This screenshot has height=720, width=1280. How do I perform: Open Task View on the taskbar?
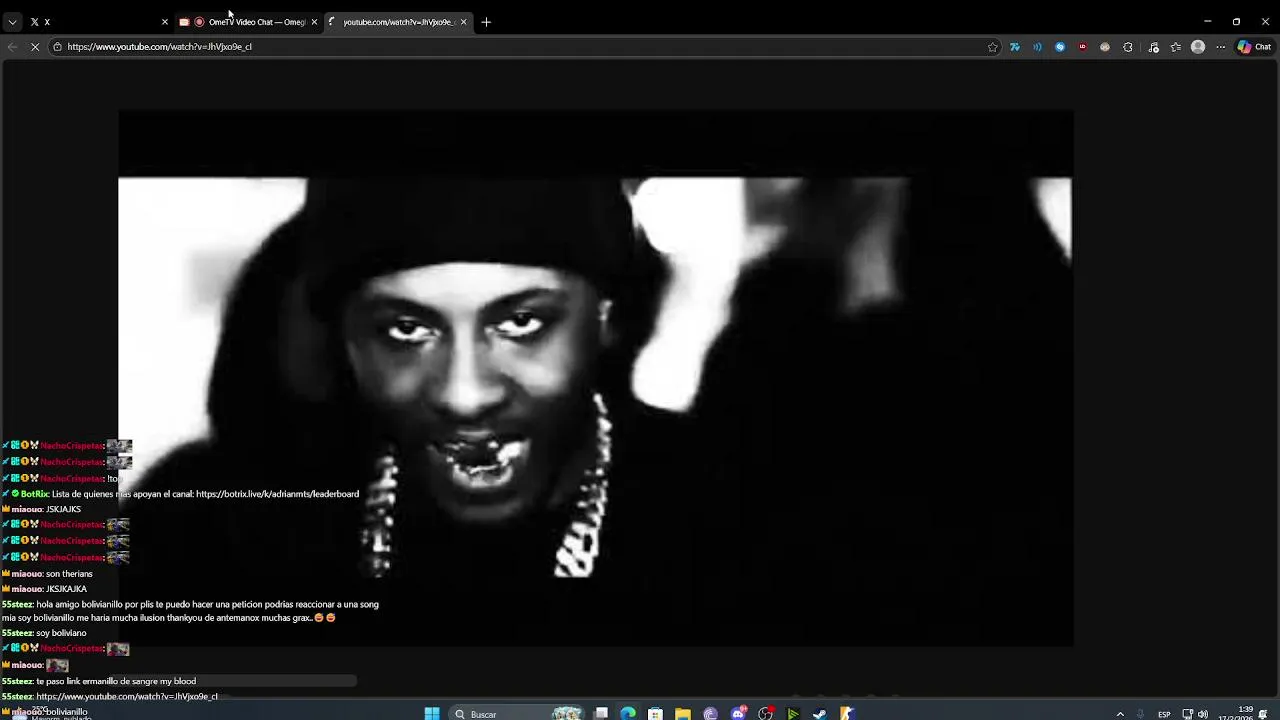tap(601, 714)
